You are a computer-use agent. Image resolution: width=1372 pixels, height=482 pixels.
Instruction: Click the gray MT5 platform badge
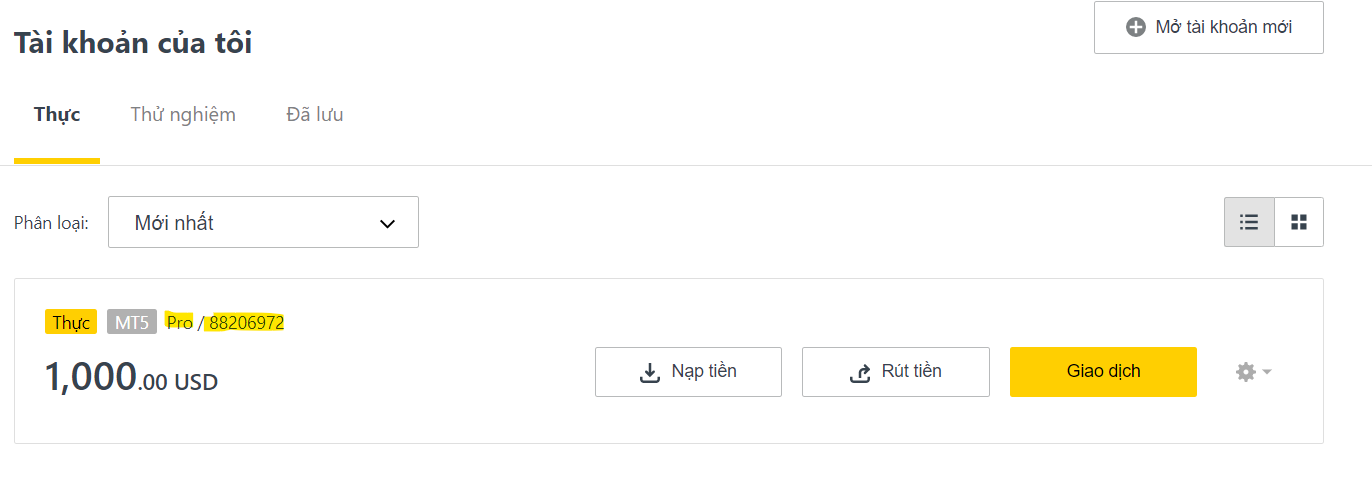(132, 322)
